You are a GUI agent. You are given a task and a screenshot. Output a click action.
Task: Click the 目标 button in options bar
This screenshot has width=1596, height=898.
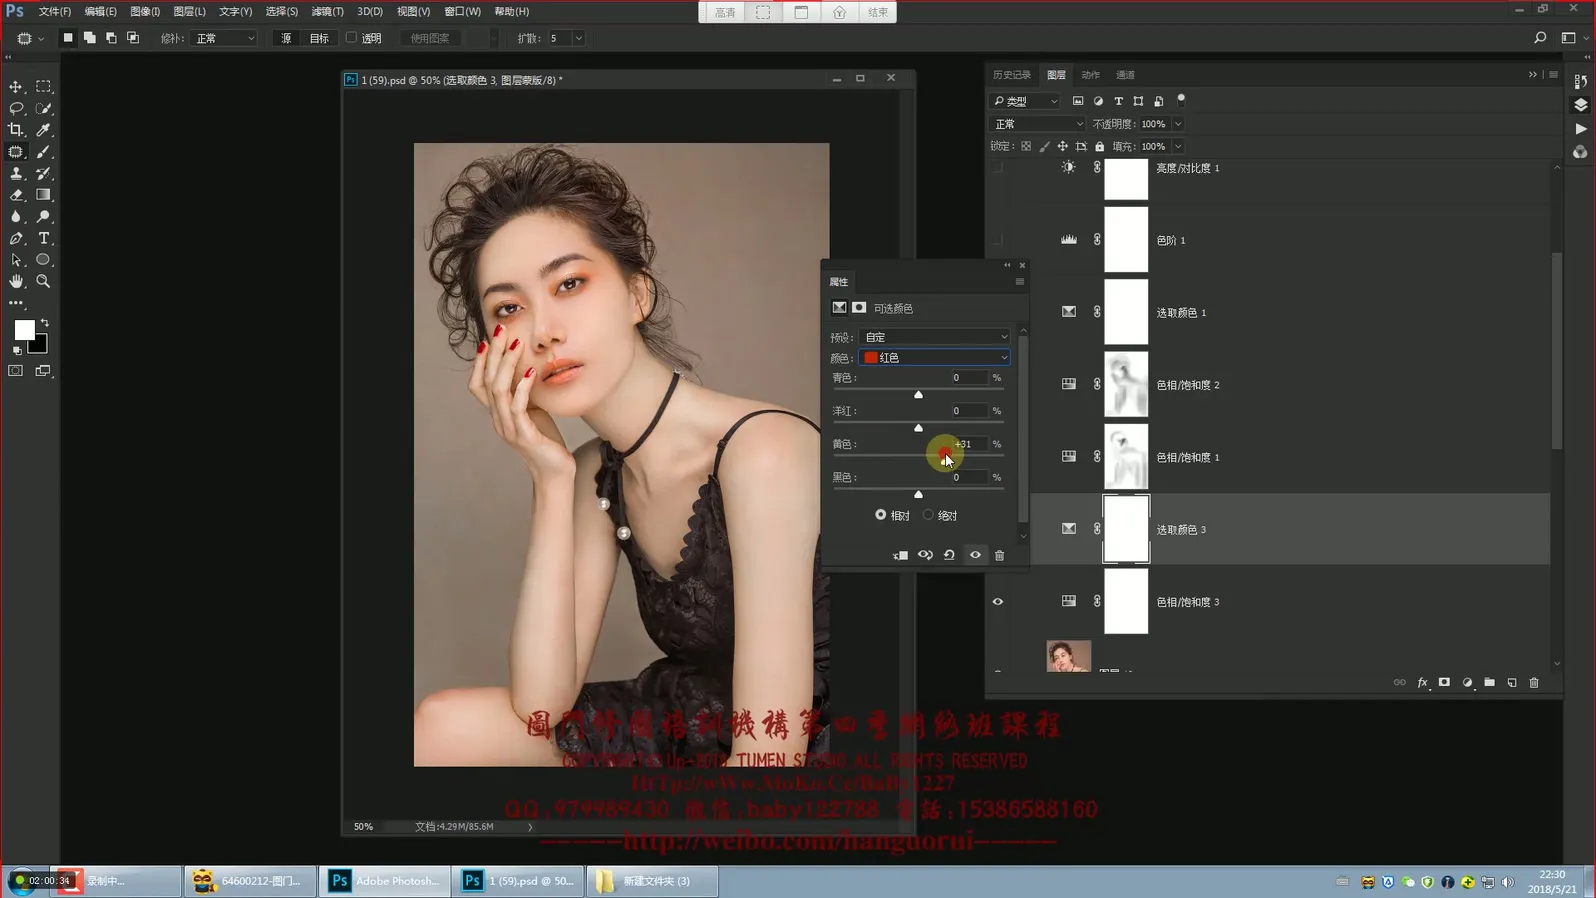click(x=319, y=38)
